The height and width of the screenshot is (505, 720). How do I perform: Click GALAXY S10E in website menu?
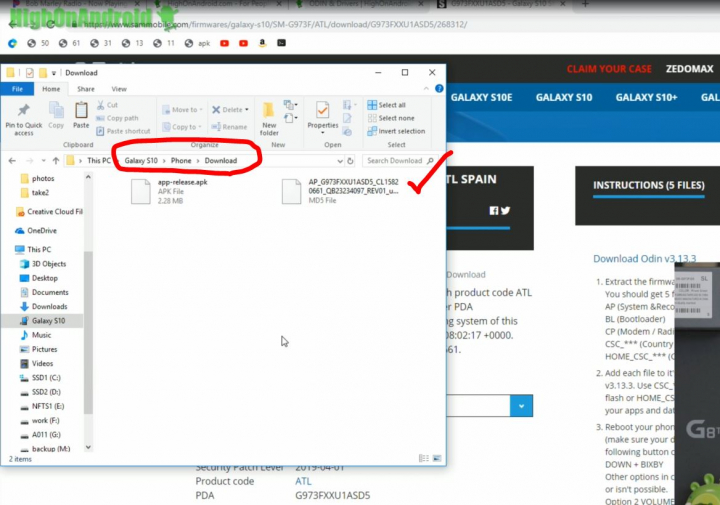[x=481, y=97]
